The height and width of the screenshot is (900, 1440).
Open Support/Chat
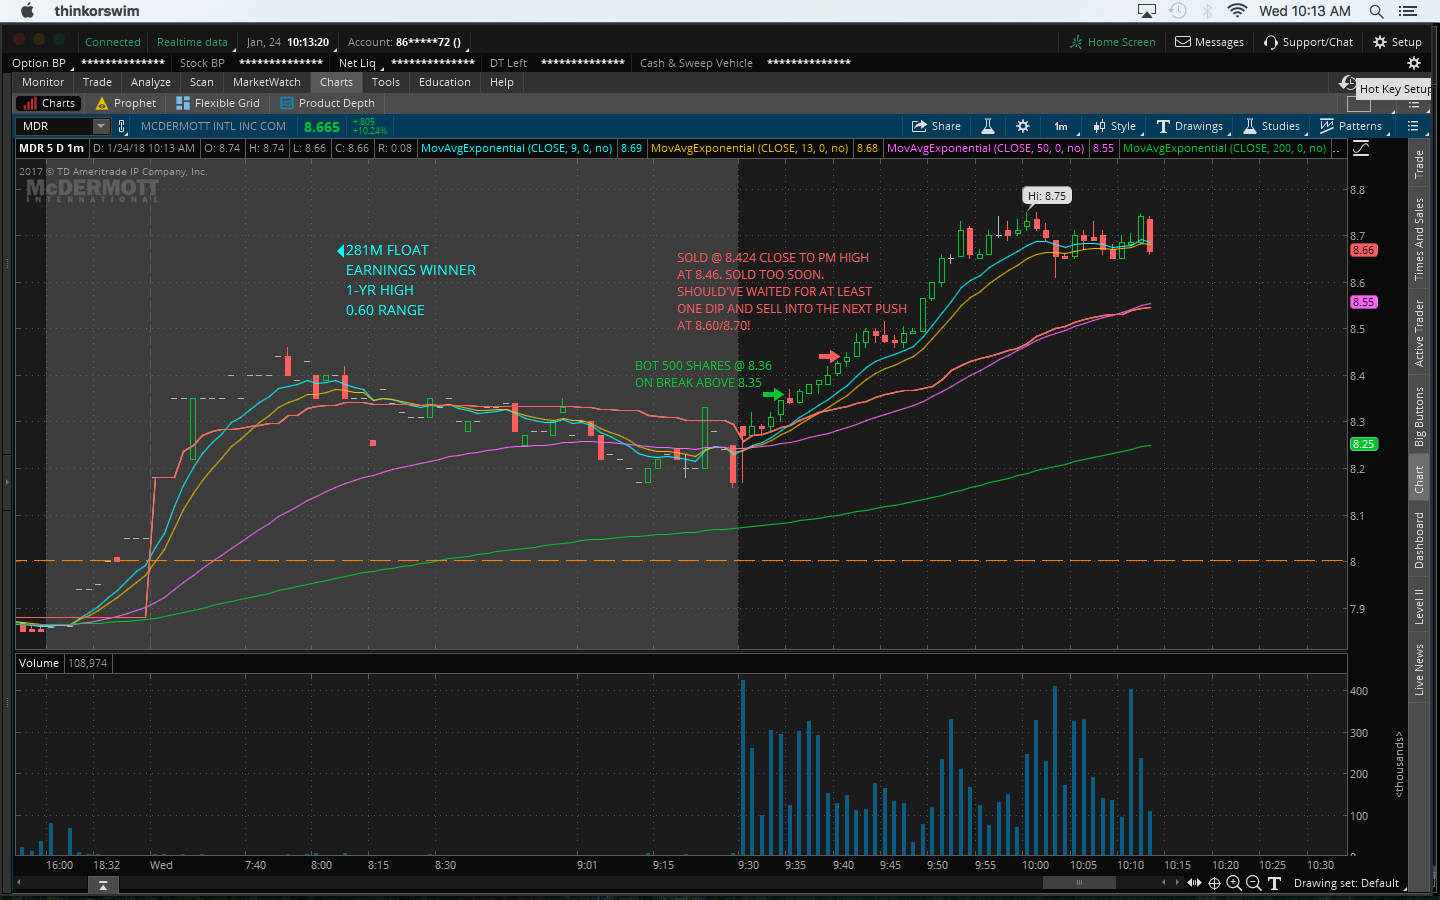[1308, 42]
